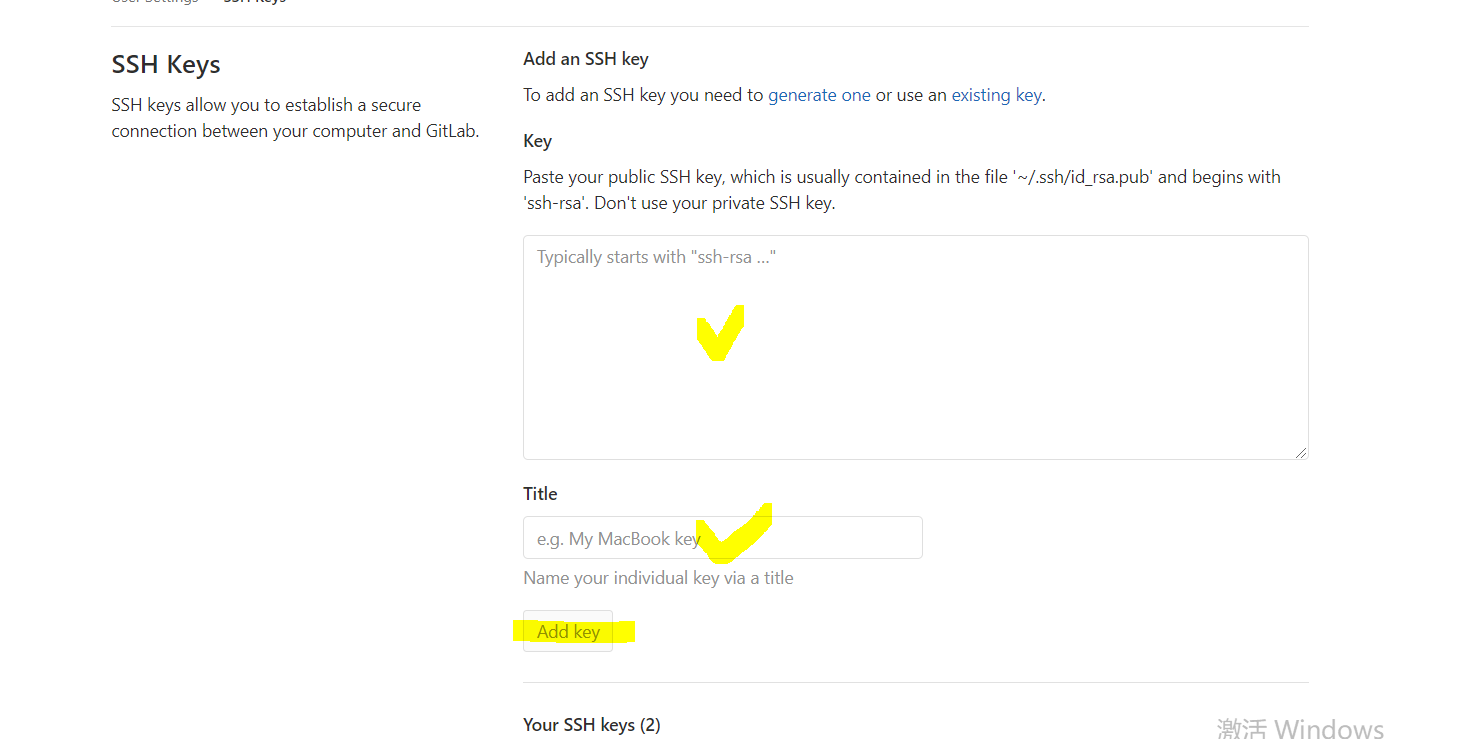Image resolution: width=1460 pixels, height=739 pixels.
Task: Click the "Title" field label
Action: coord(540,494)
